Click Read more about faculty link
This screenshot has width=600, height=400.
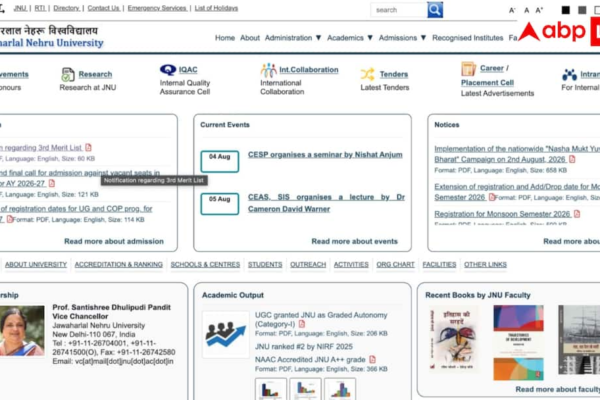point(558,389)
